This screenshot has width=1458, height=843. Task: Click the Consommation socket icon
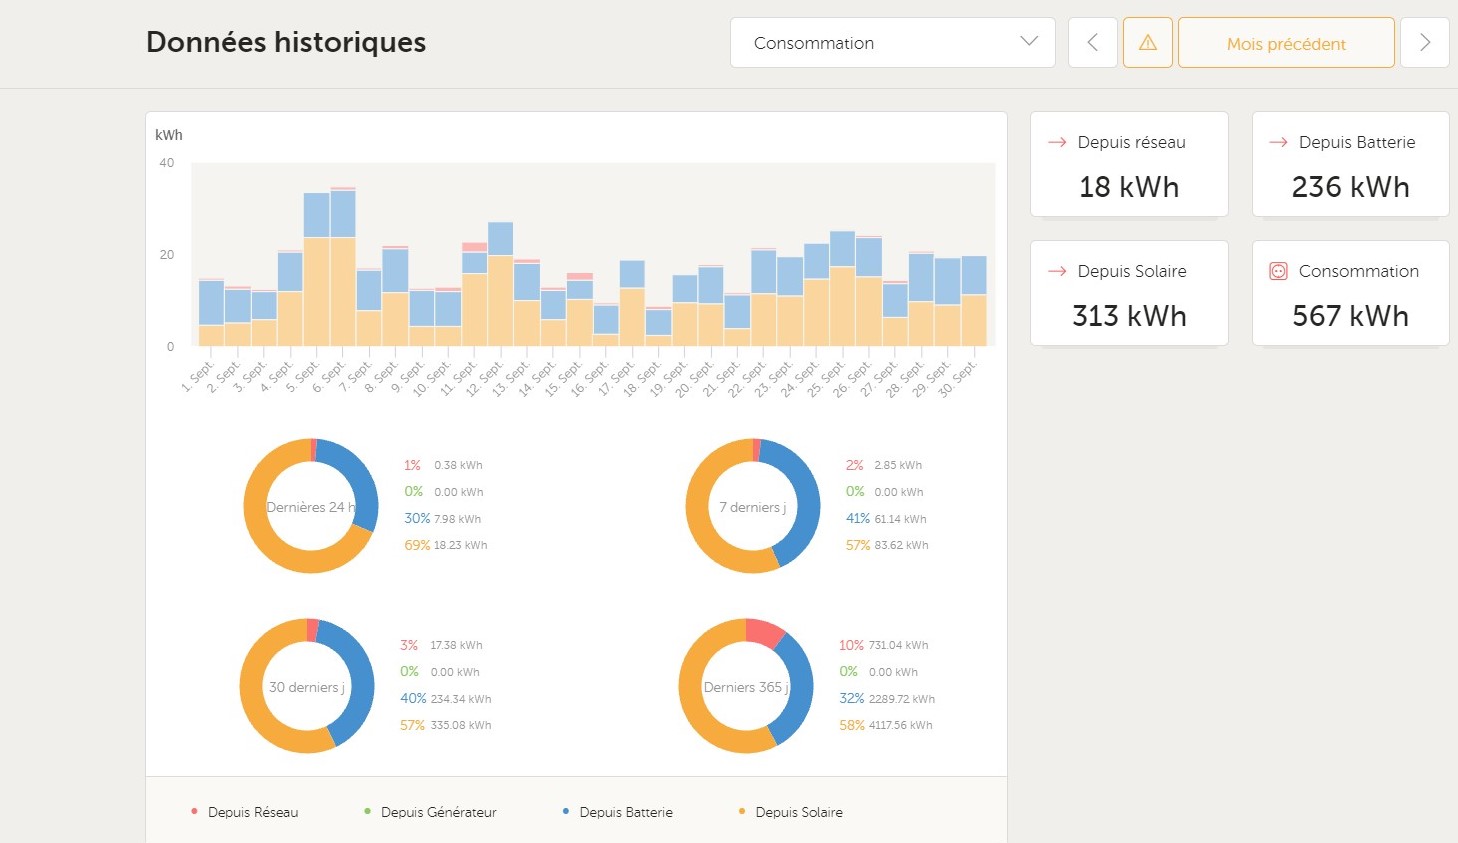pos(1277,271)
